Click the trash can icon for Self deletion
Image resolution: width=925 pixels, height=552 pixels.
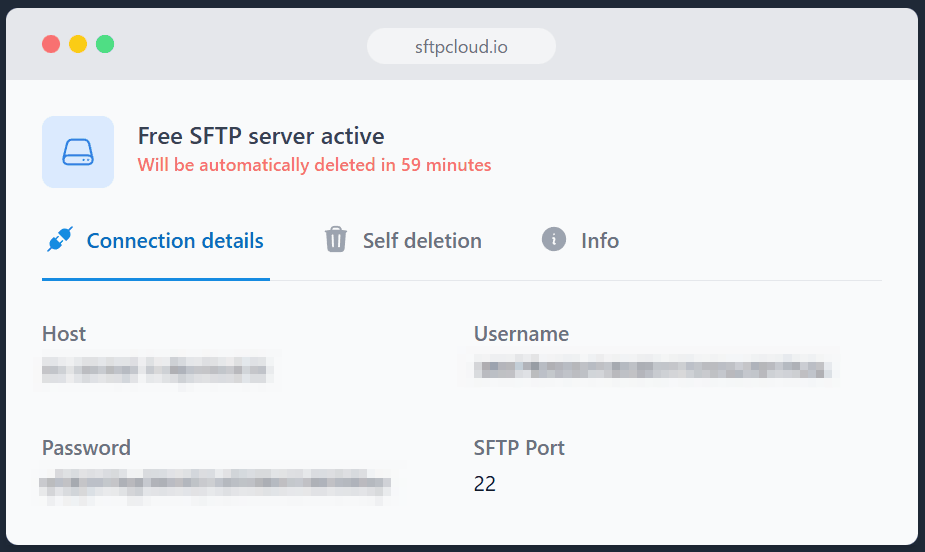(x=336, y=240)
